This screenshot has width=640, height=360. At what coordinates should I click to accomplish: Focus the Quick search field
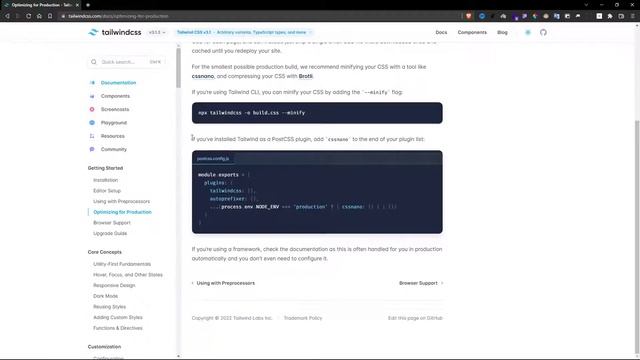click(x=127, y=62)
